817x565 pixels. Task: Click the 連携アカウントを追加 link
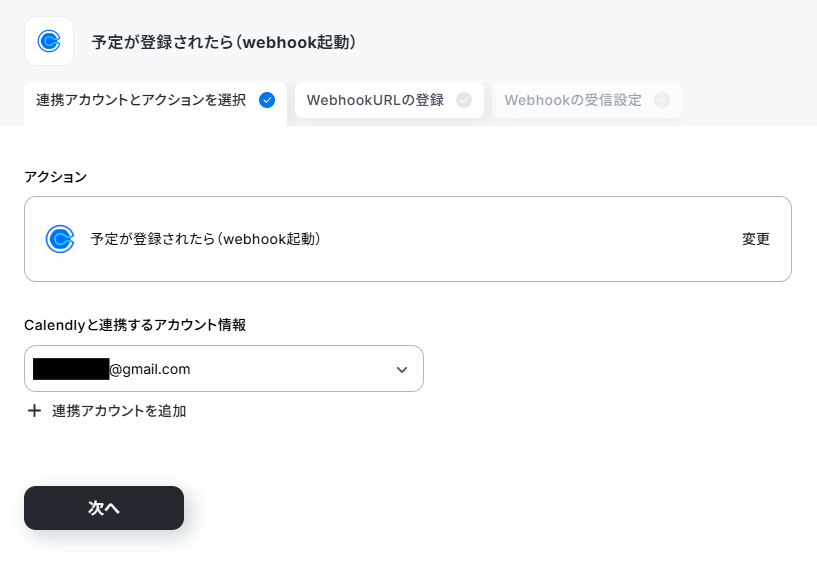119,411
